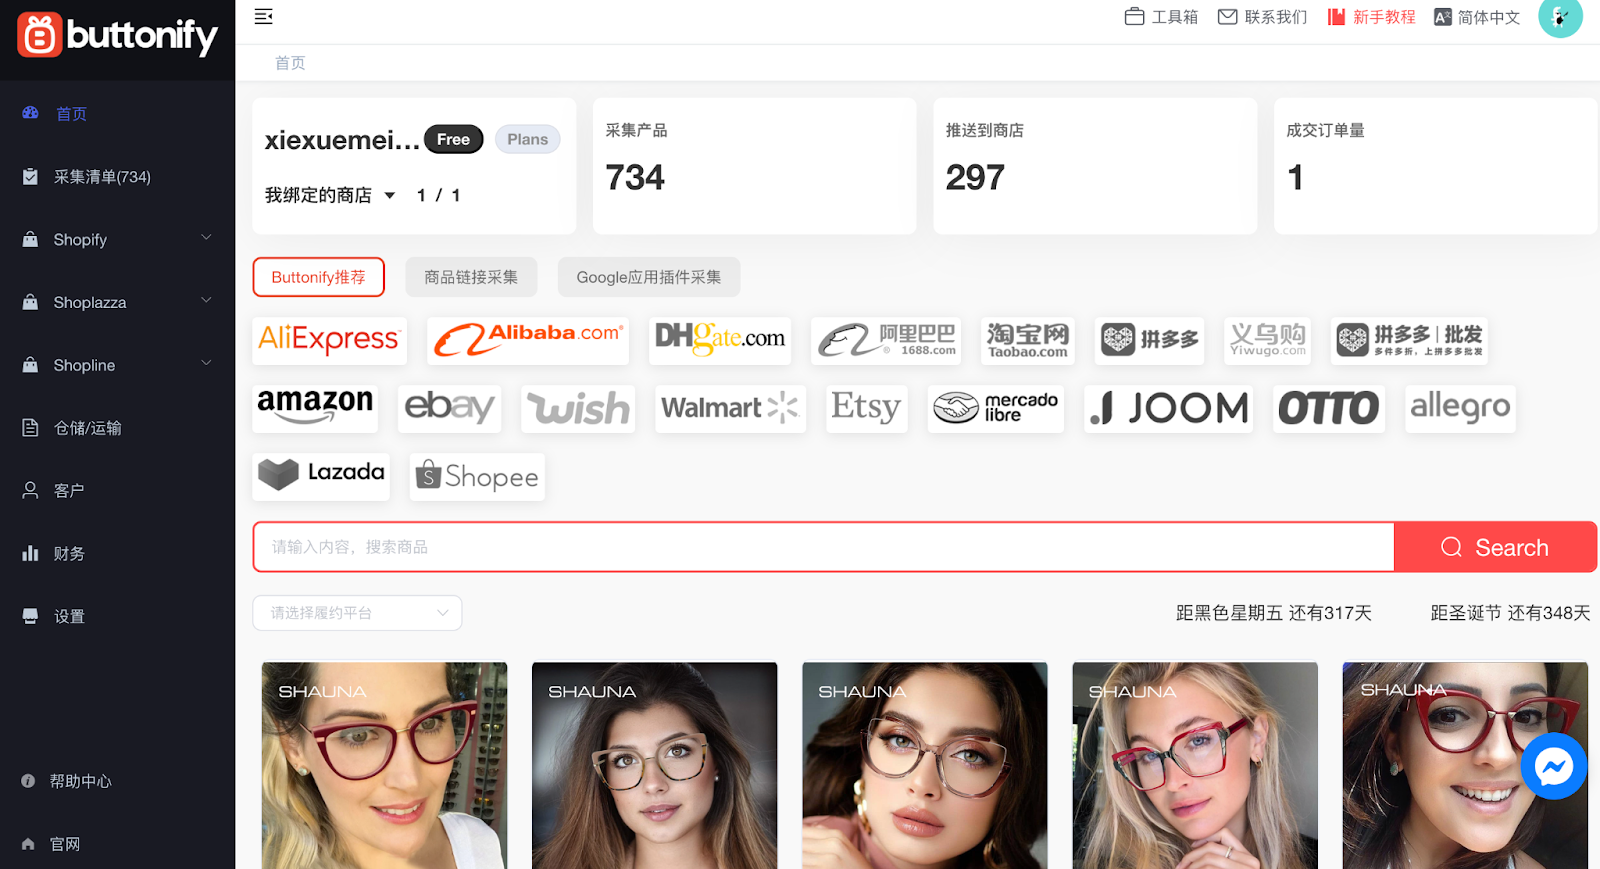Open 工具箱 toolbox in top bar
Viewport: 1600px width, 869px height.
(1161, 17)
